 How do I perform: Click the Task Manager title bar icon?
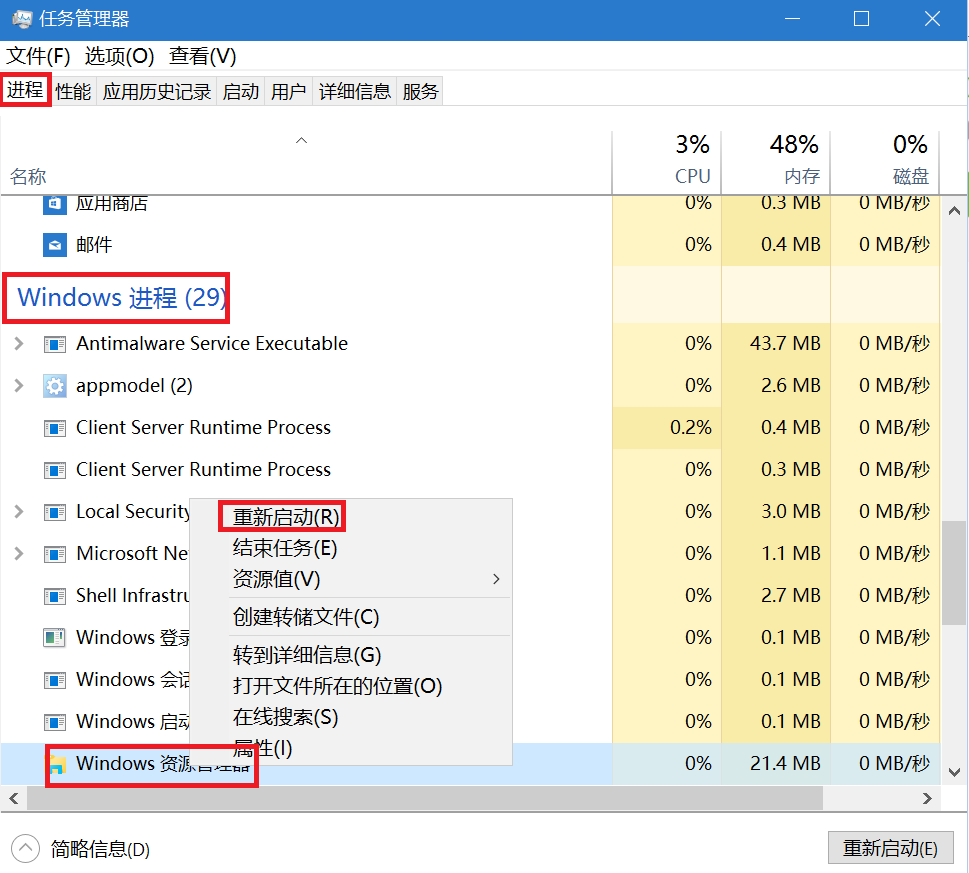(x=22, y=19)
